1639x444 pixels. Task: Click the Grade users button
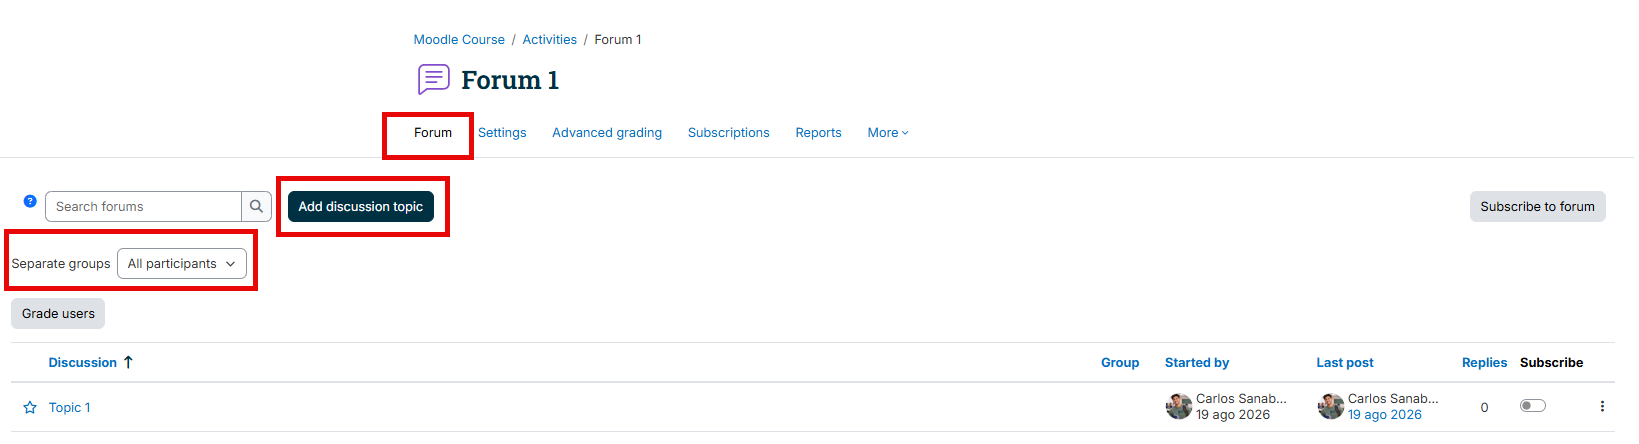point(58,314)
